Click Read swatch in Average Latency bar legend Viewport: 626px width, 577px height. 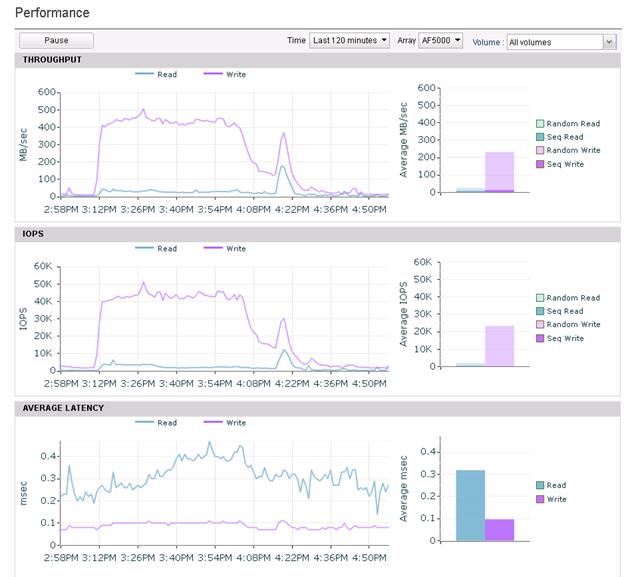coord(540,485)
